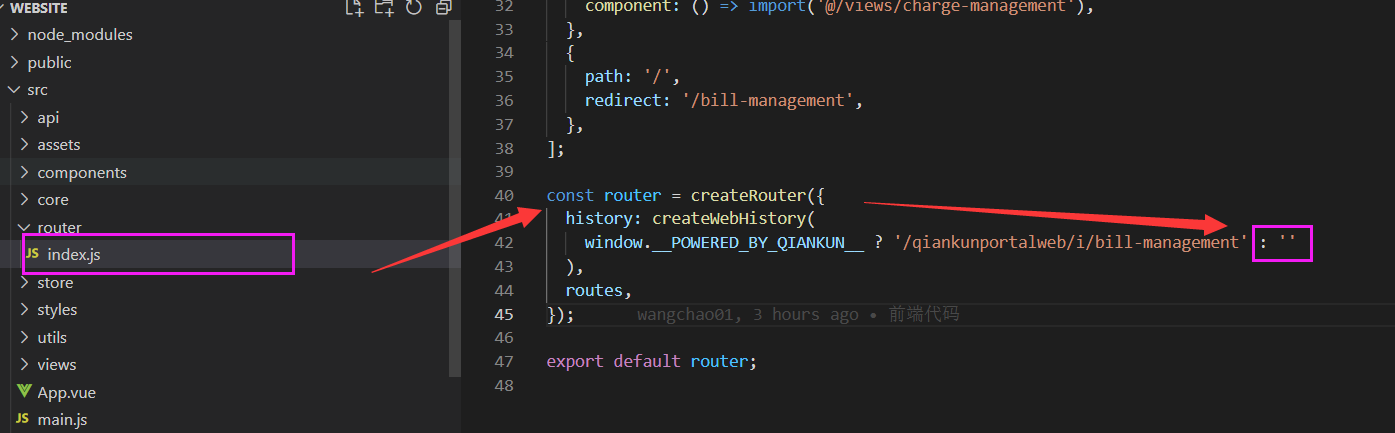
Task: Select the assets folder label
Action: point(59,145)
